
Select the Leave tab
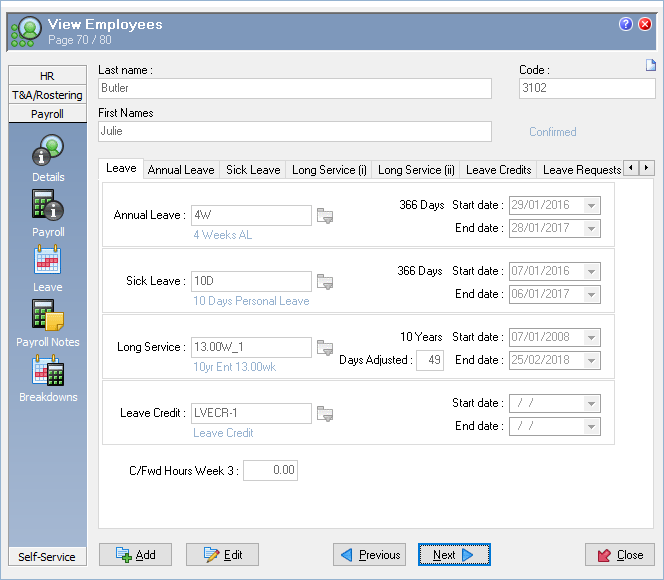pyautogui.click(x=121, y=168)
